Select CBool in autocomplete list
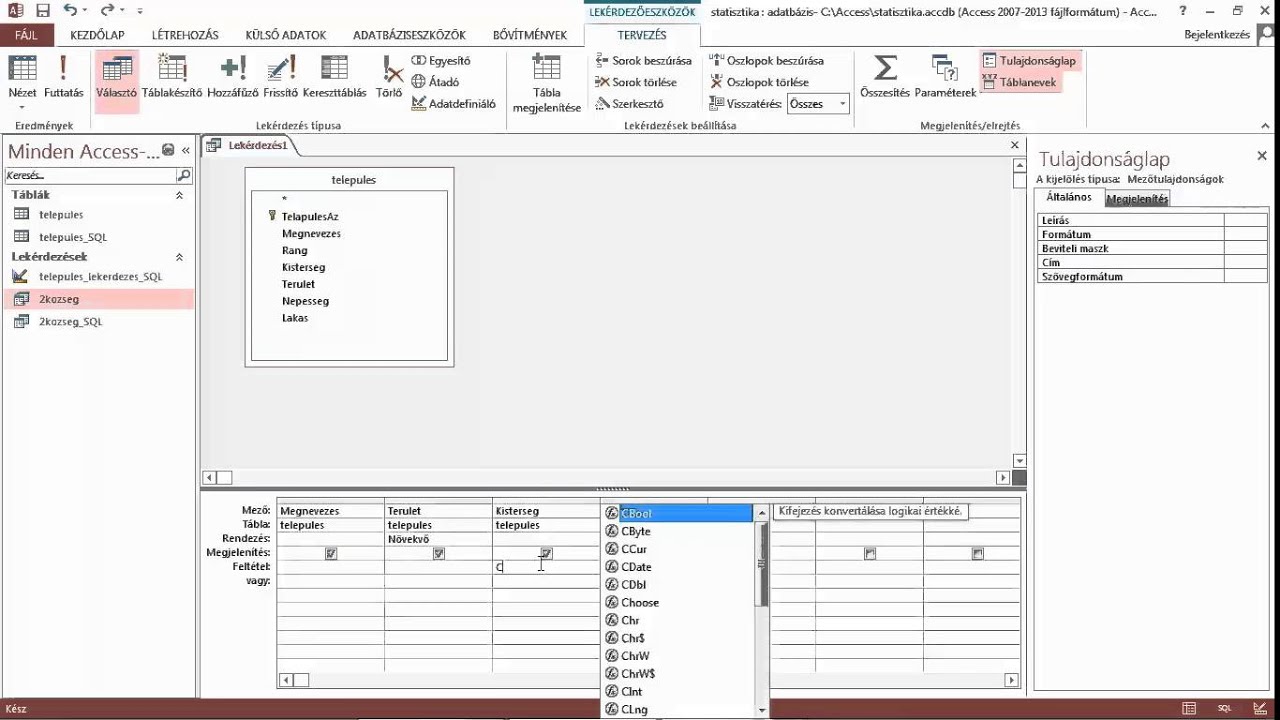 [x=678, y=513]
